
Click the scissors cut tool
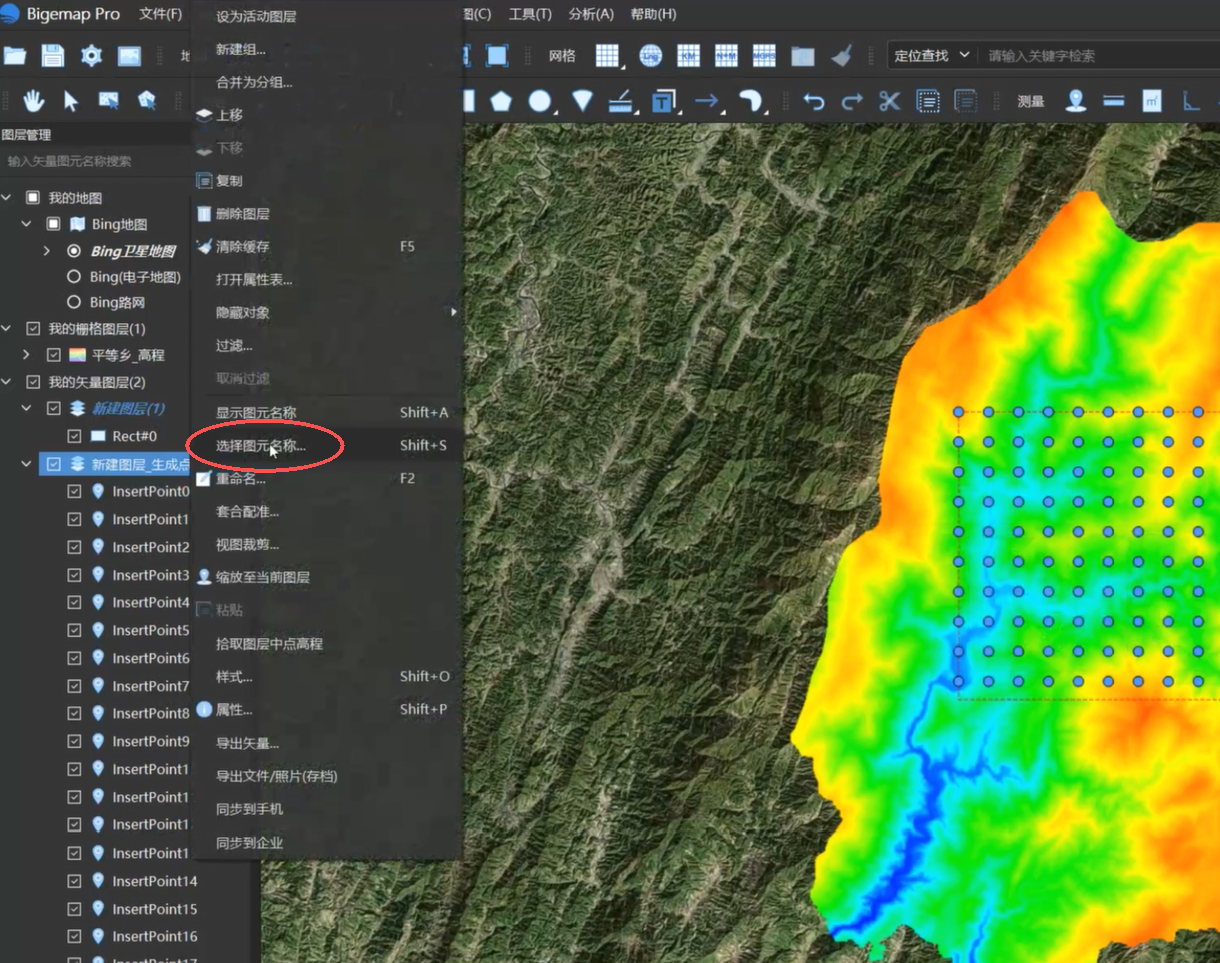click(889, 100)
